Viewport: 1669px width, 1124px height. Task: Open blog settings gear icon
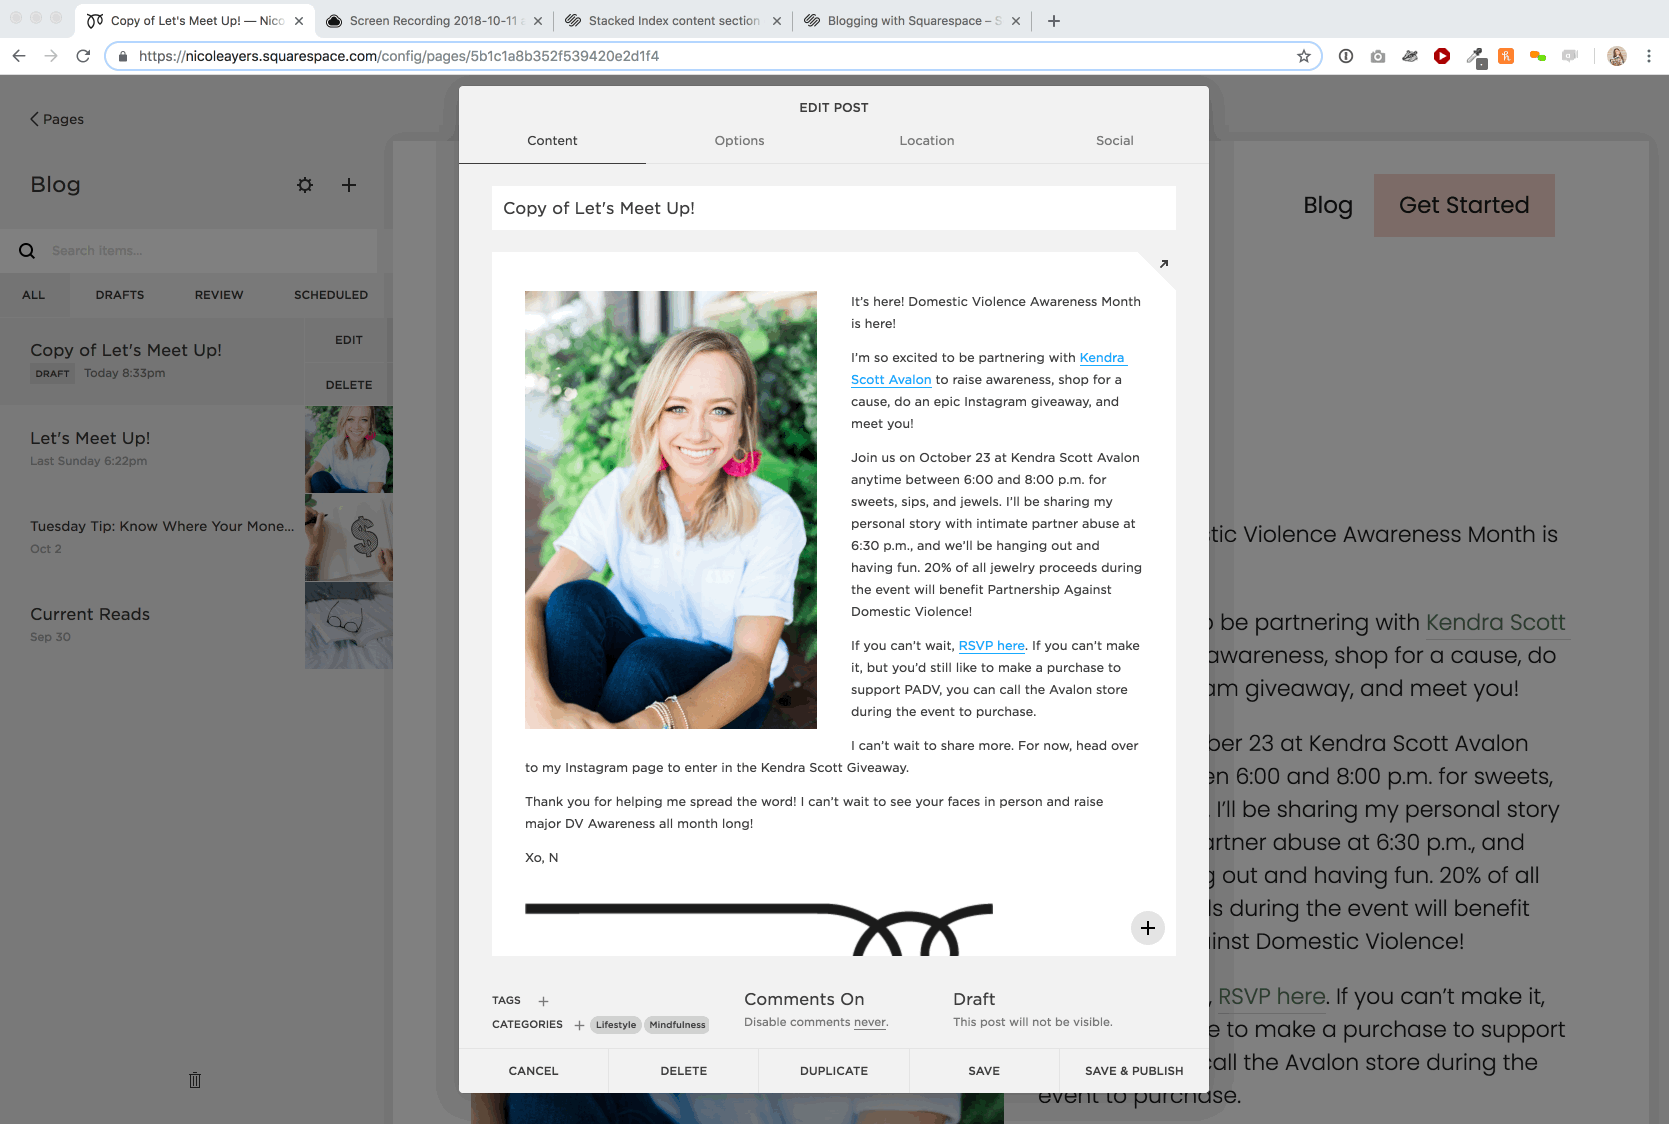tap(305, 185)
